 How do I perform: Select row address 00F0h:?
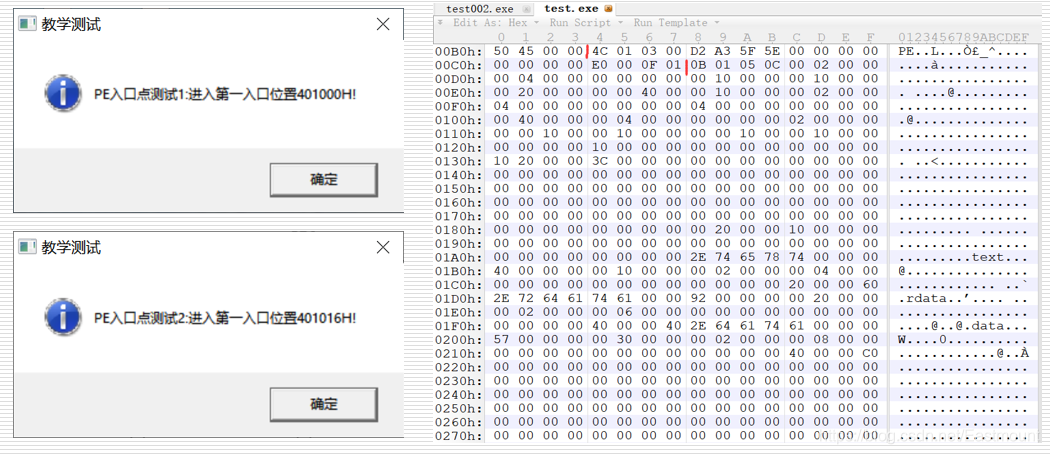tap(459, 106)
